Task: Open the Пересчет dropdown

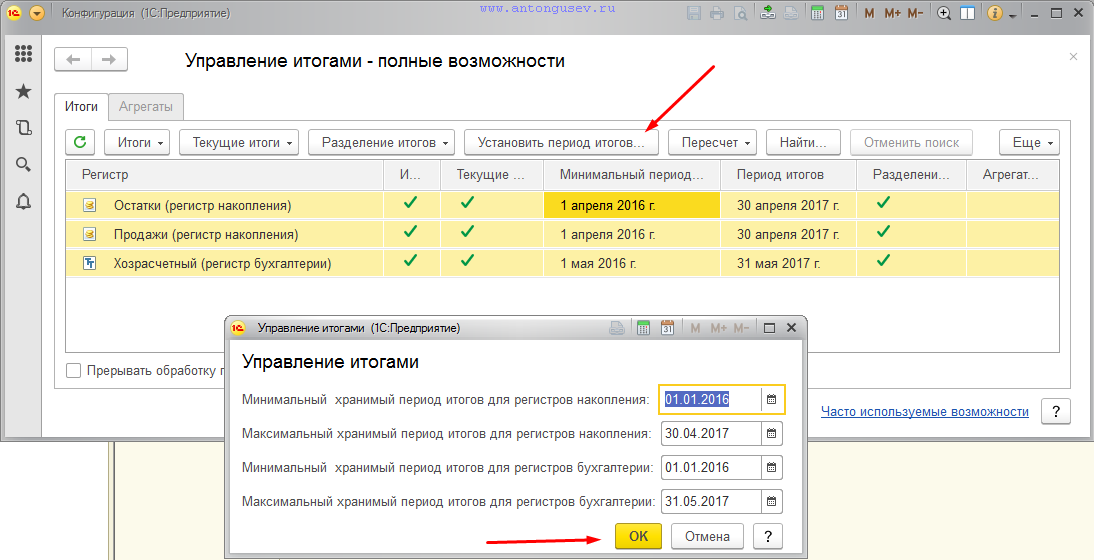Action: 713,142
